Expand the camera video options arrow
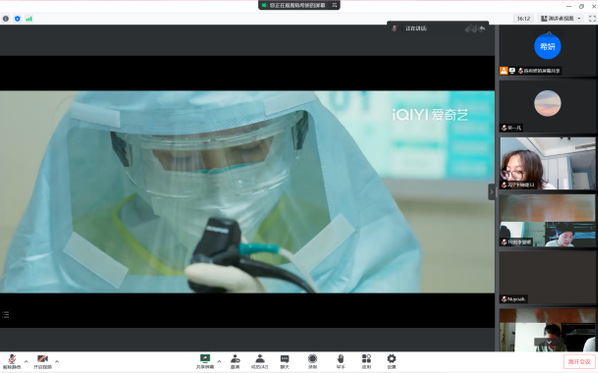The image size is (598, 373). point(57,361)
